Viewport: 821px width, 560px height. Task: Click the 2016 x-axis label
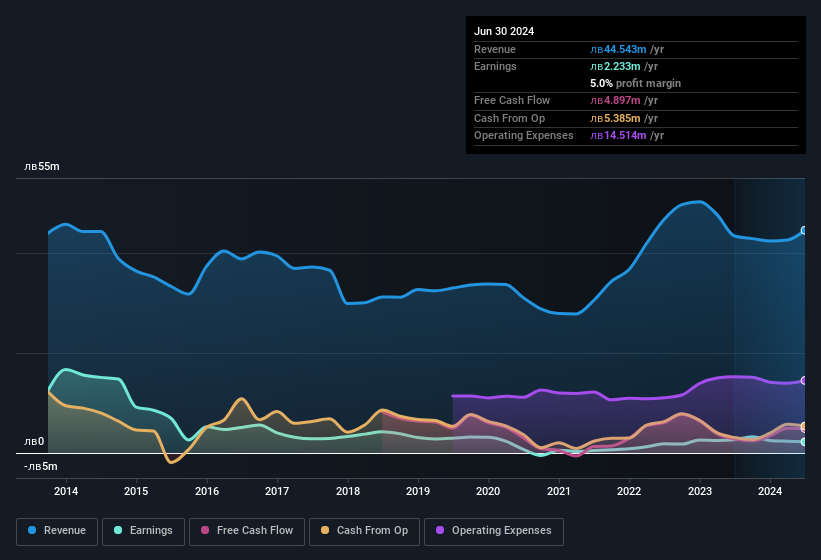(207, 491)
